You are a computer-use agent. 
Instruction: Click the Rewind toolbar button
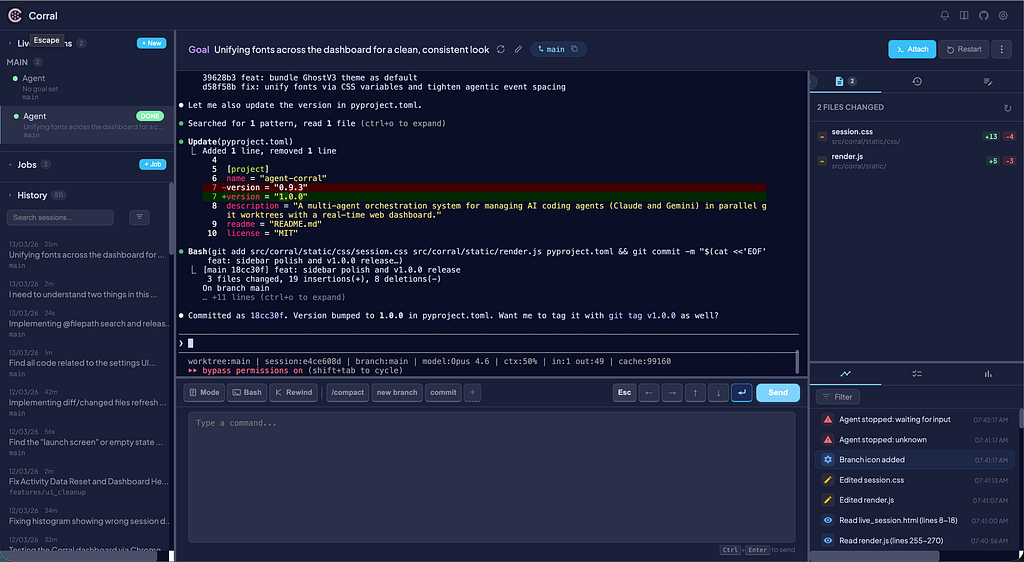point(293,392)
